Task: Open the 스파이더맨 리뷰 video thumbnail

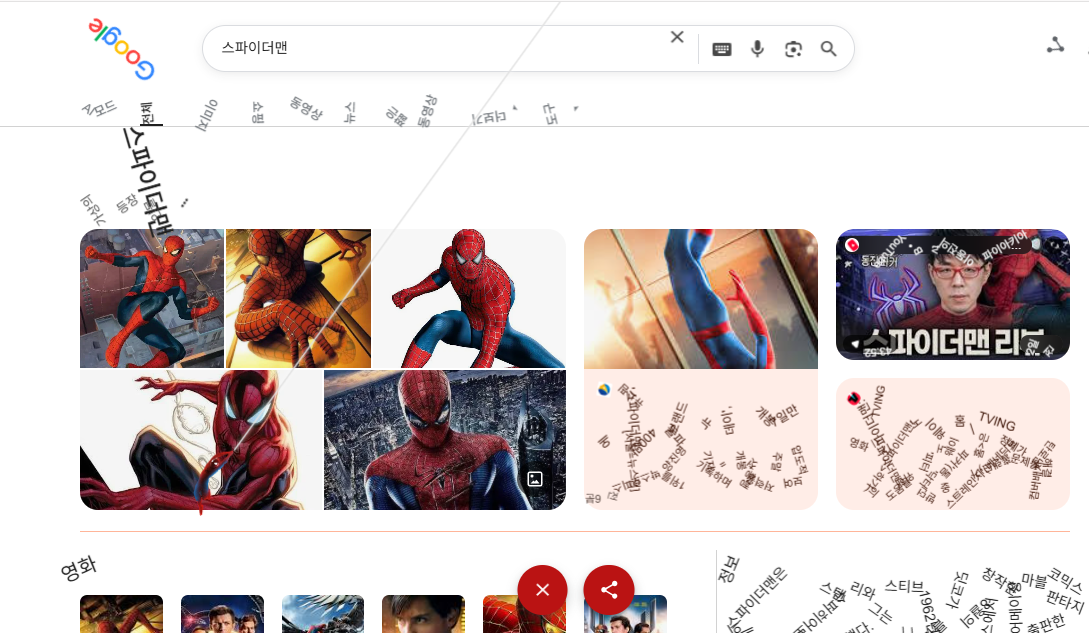Action: tap(953, 295)
